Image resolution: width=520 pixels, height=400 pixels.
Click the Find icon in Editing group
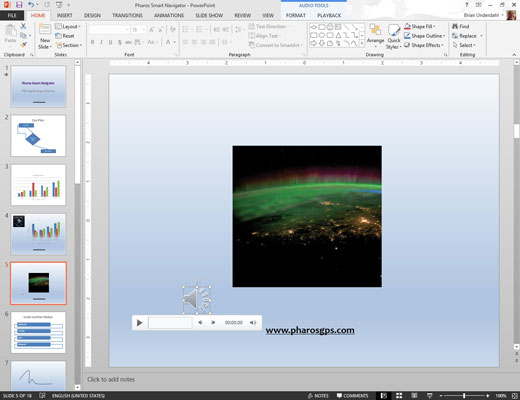pyautogui.click(x=461, y=26)
